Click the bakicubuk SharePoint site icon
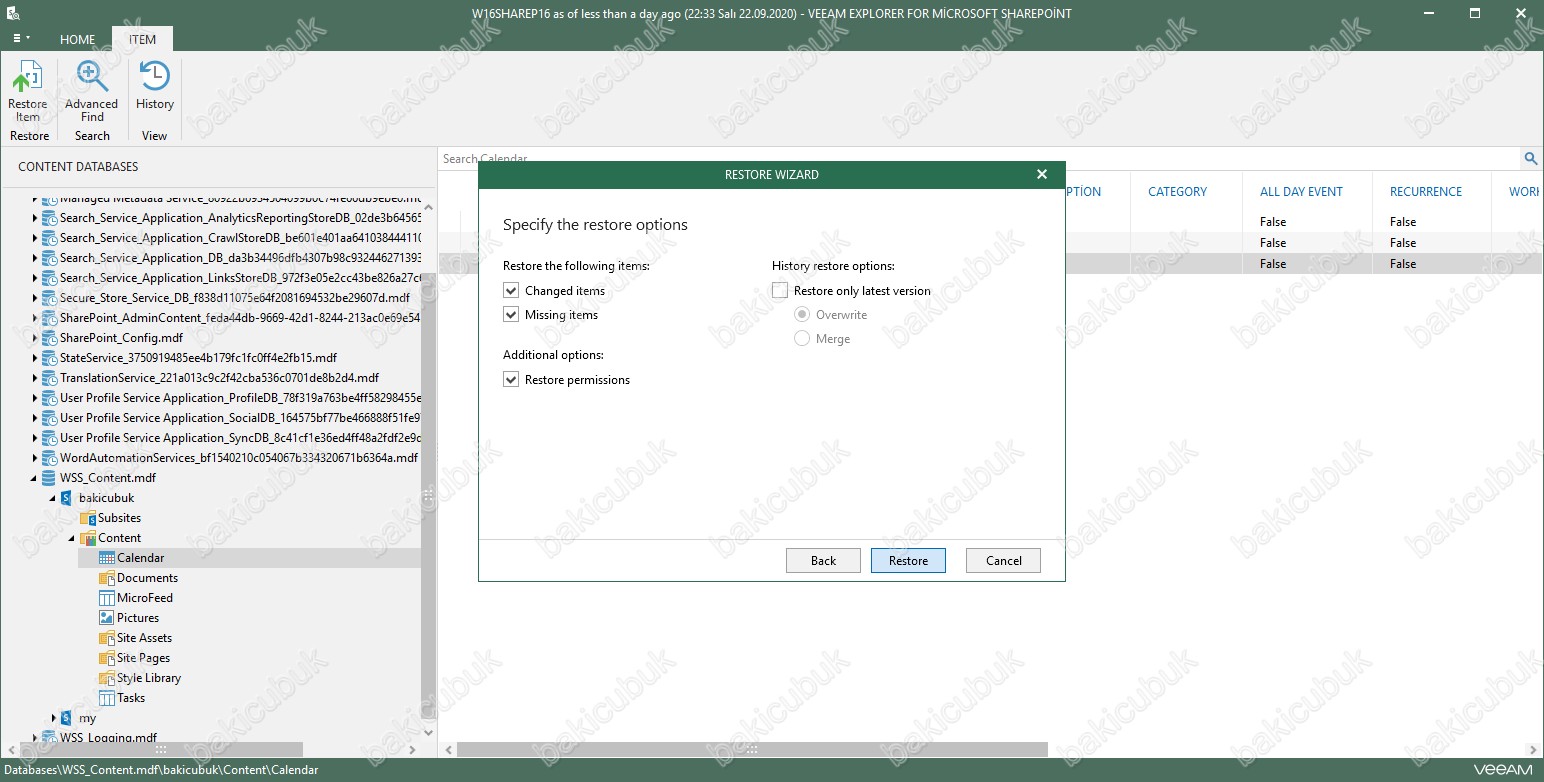Image resolution: width=1544 pixels, height=782 pixels. (x=67, y=498)
